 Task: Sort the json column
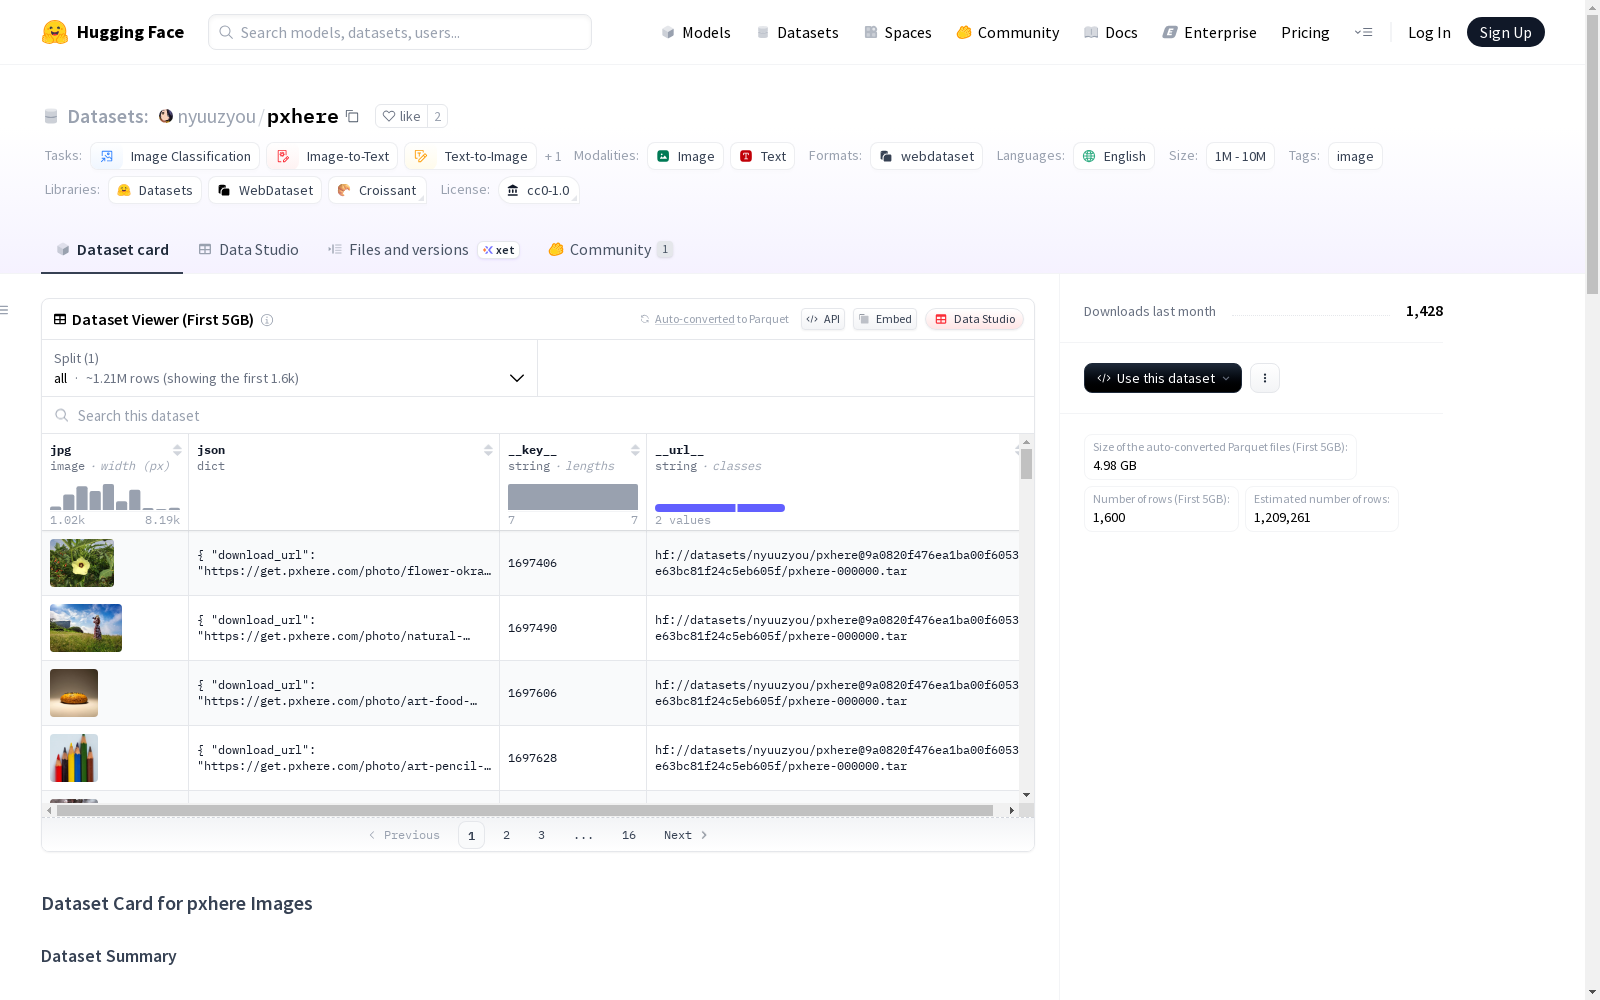pyautogui.click(x=488, y=450)
